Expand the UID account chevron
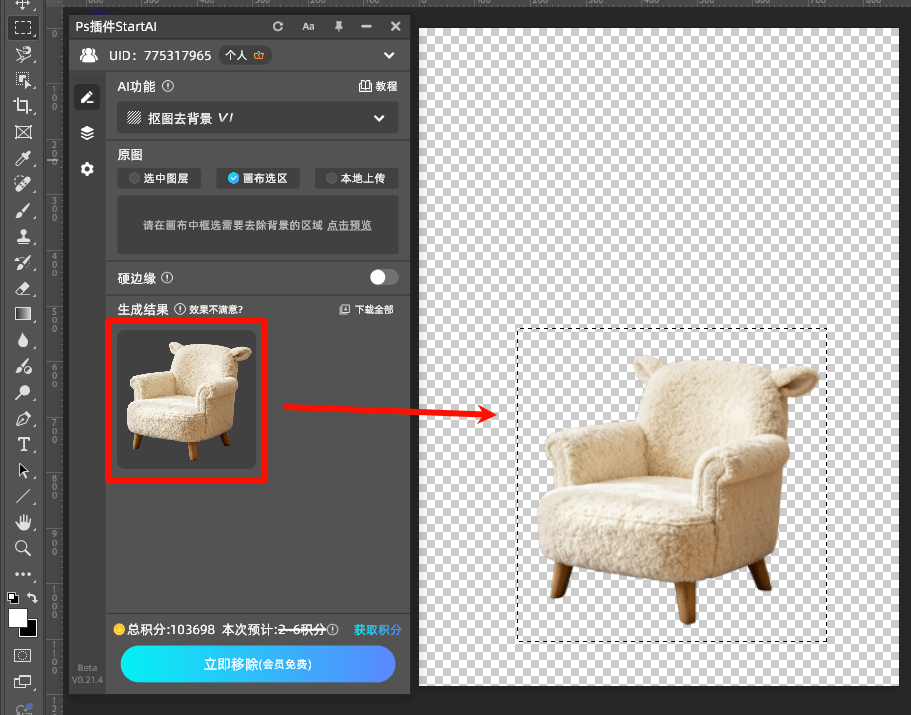 point(389,55)
